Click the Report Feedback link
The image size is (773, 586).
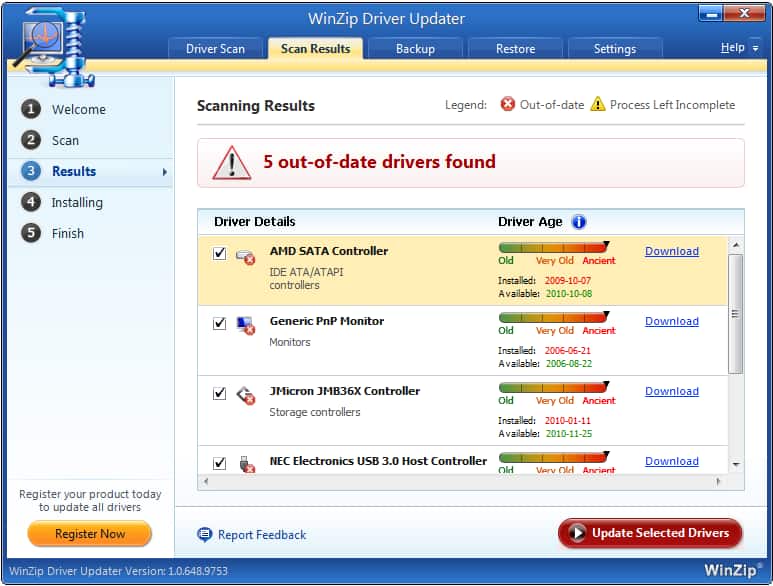pyautogui.click(x=262, y=535)
